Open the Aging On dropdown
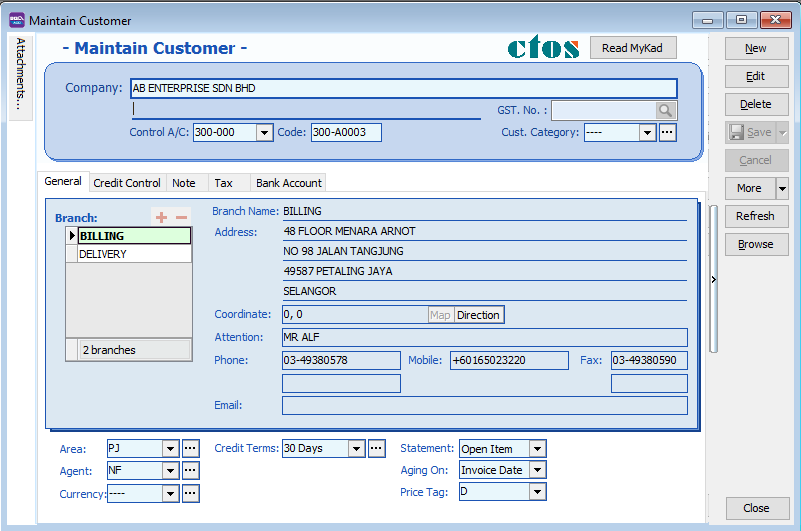 point(537,470)
